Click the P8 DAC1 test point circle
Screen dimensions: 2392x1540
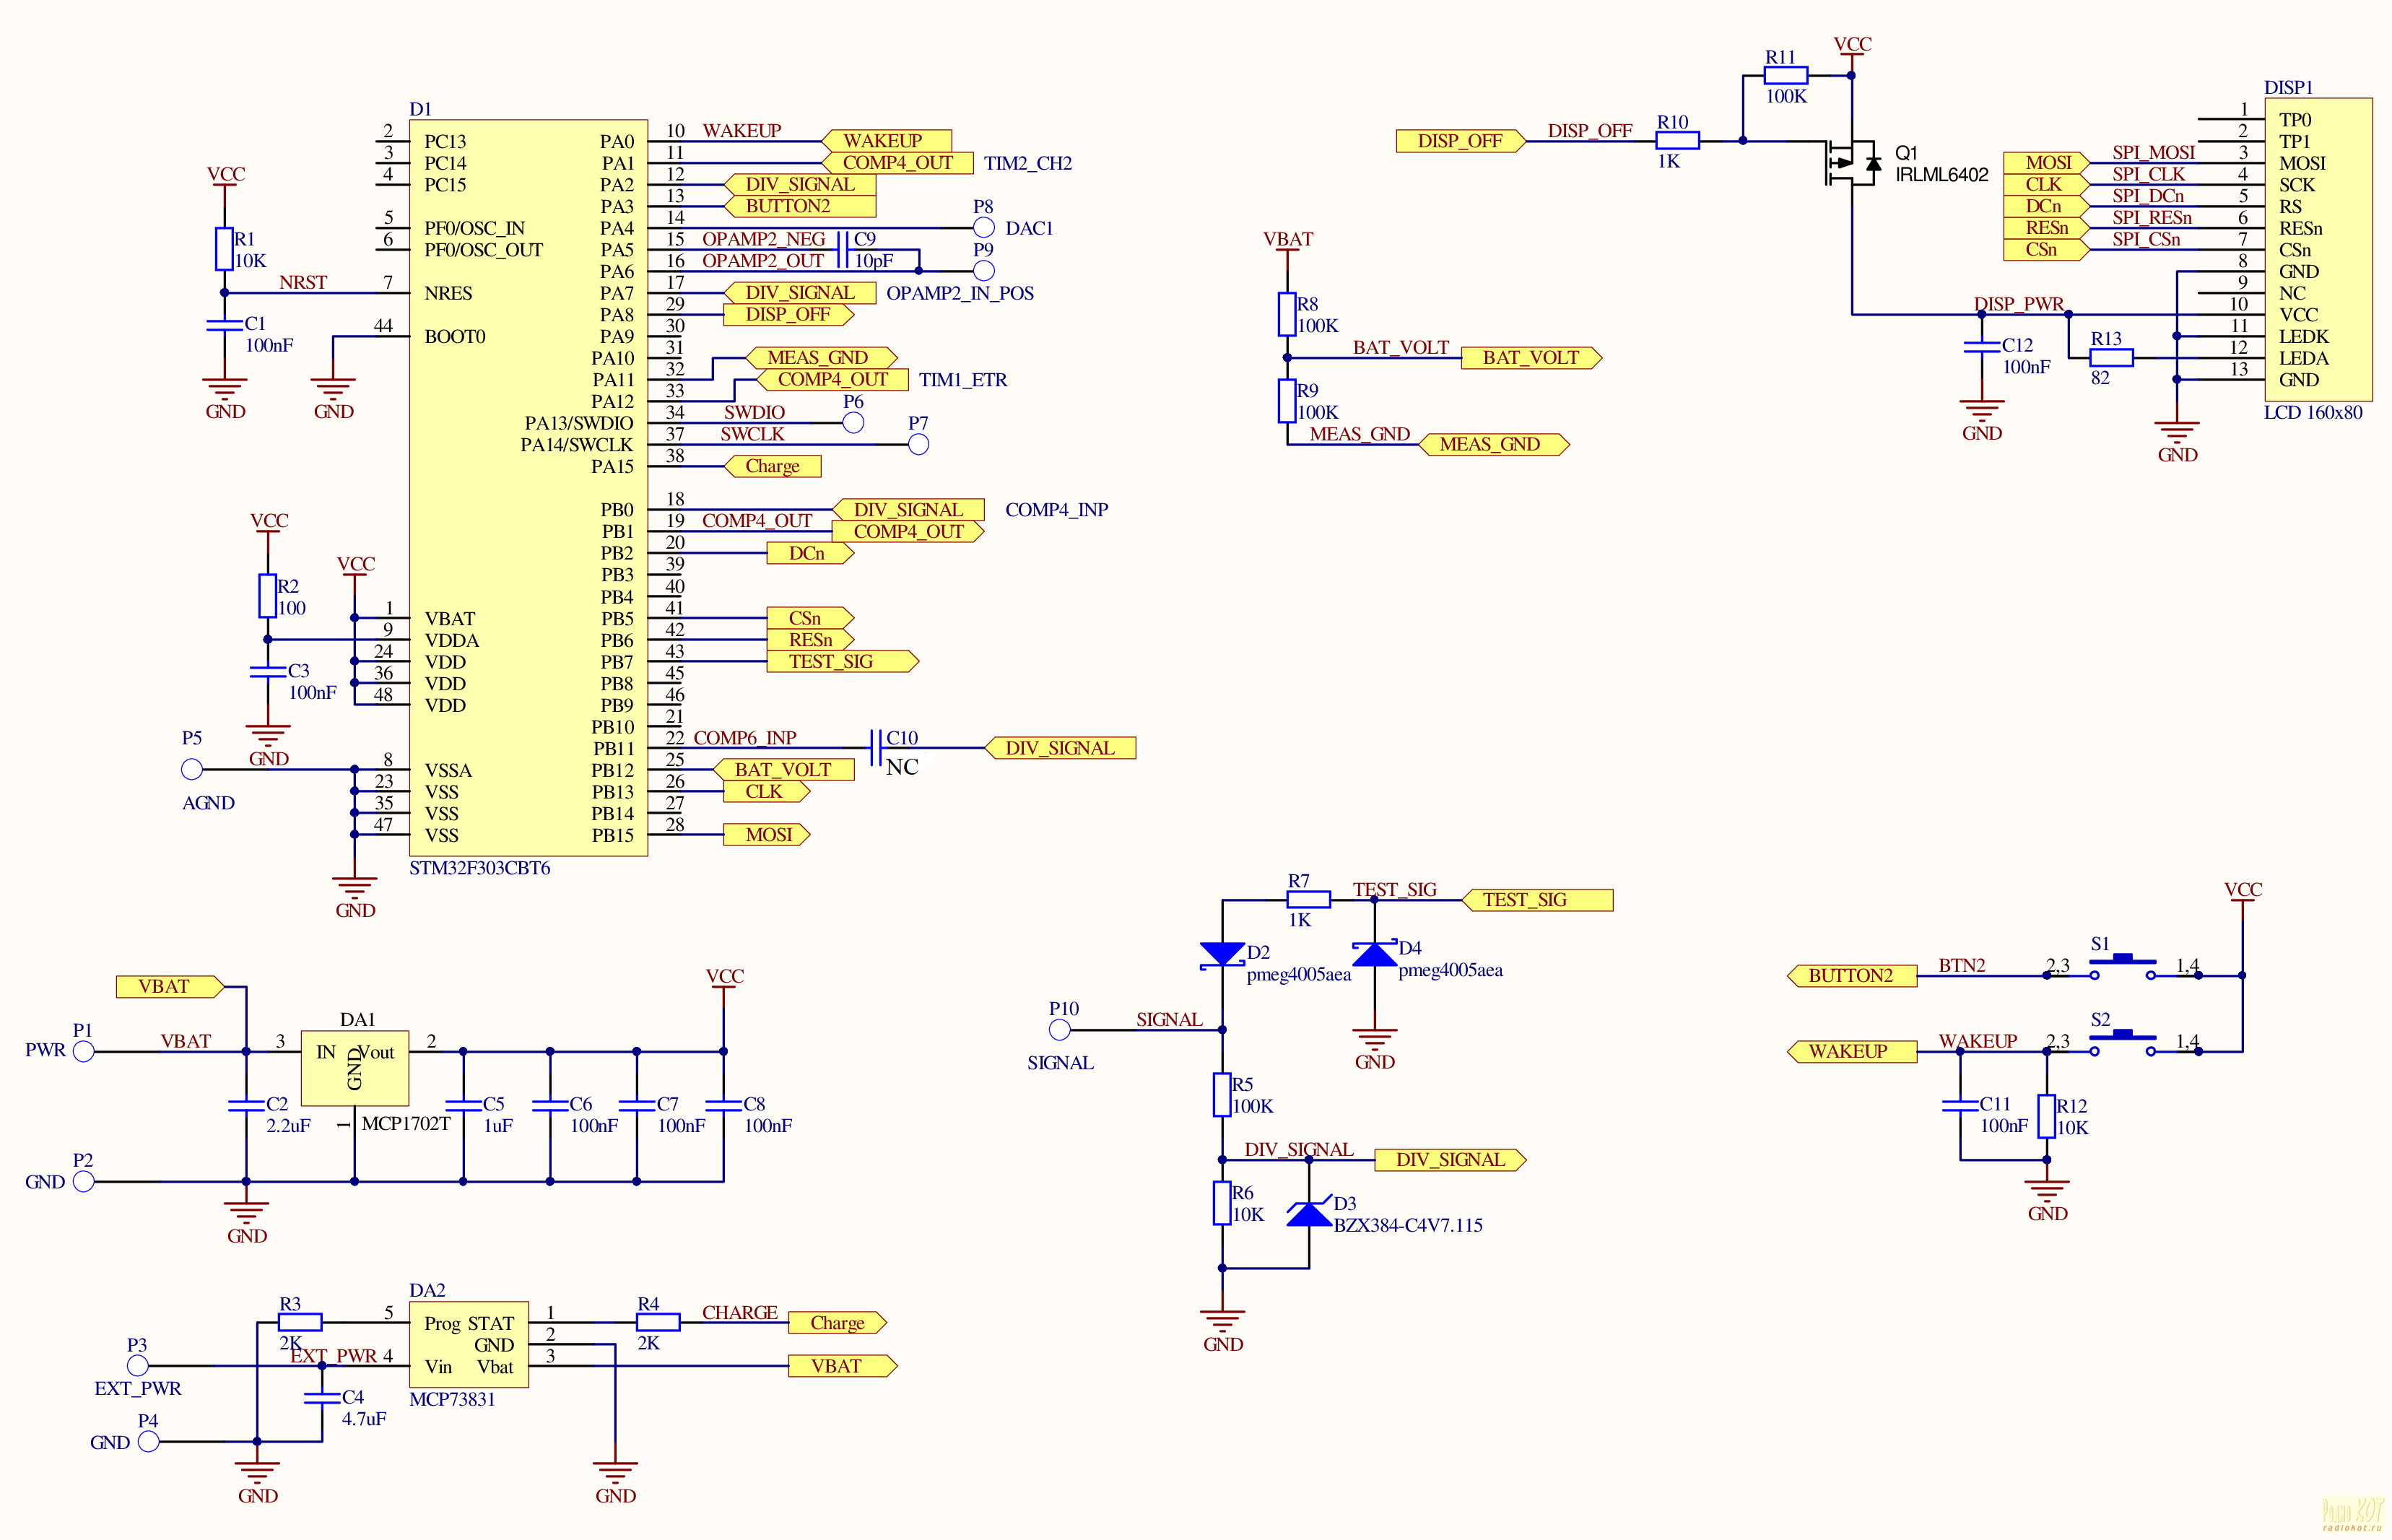pos(984,228)
